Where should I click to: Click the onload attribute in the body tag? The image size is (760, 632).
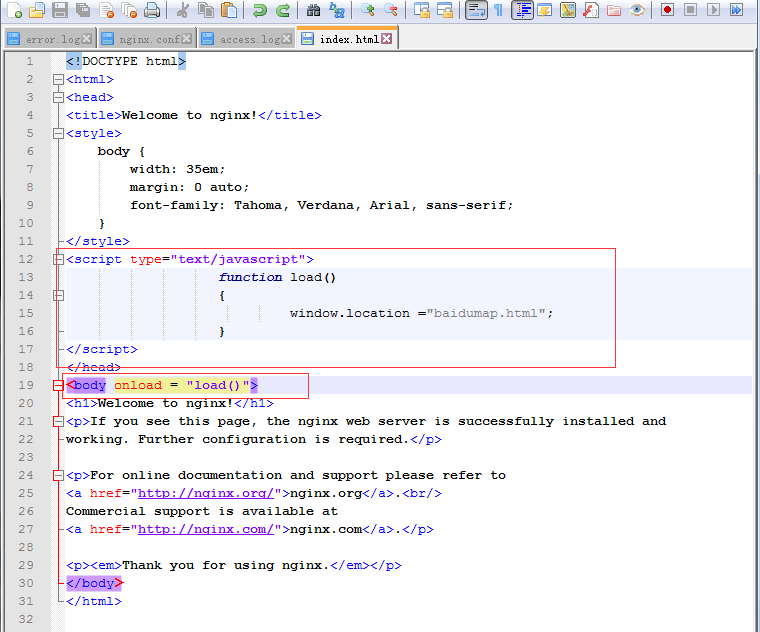(138, 385)
